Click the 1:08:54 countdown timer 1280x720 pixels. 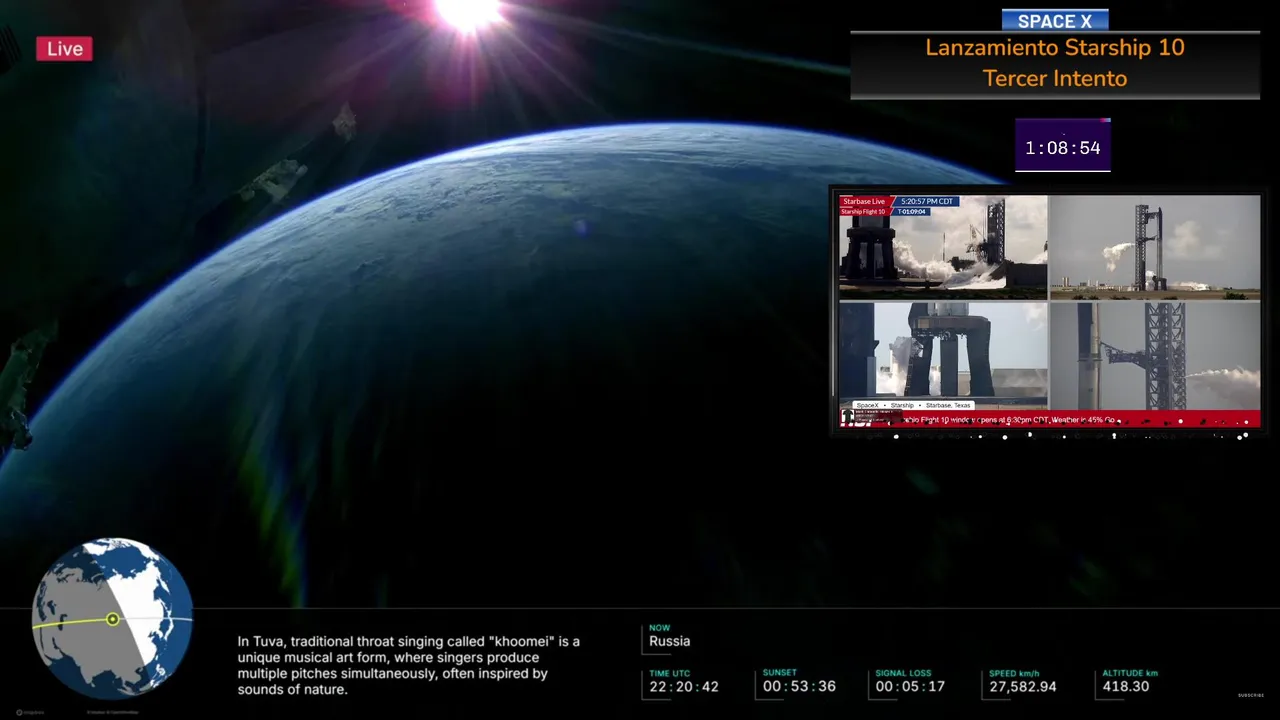pos(1062,147)
